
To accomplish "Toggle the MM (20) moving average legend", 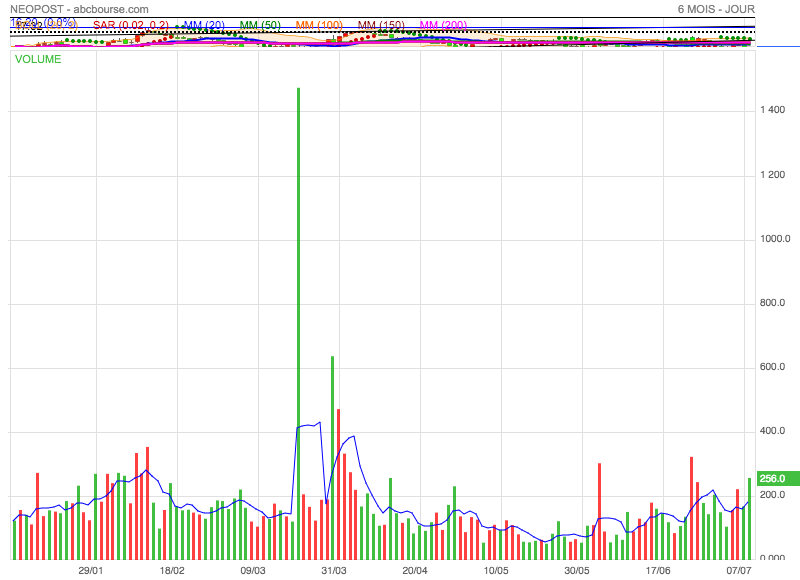I will [x=203, y=24].
